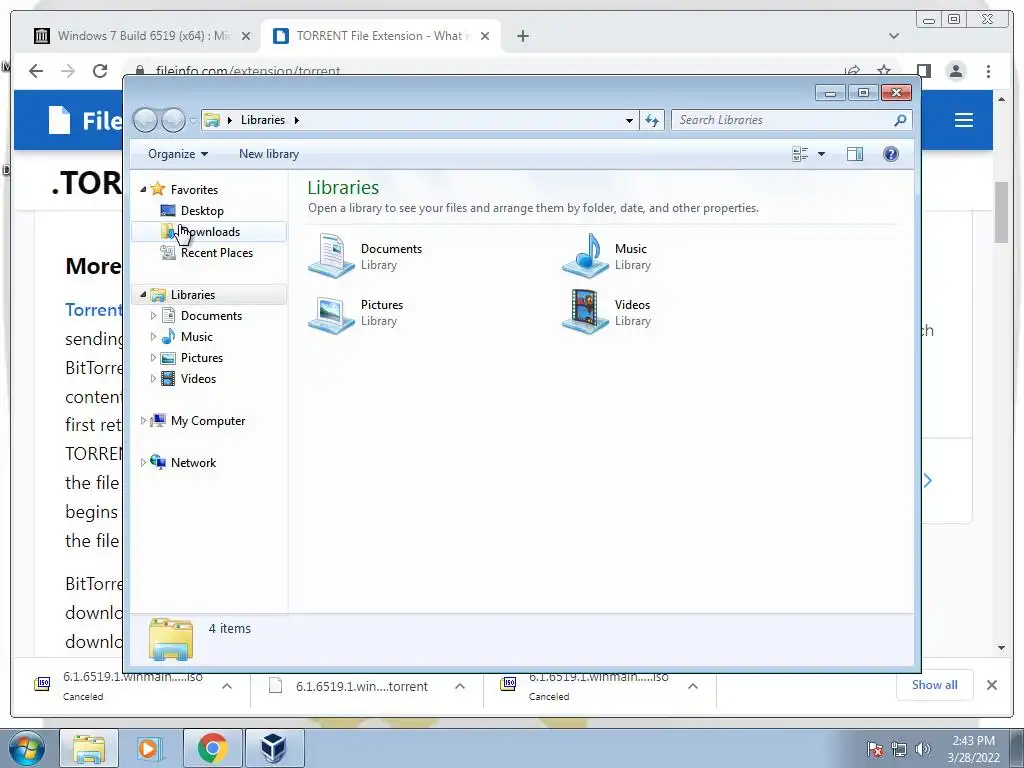Select Network in navigation pane
This screenshot has height=768, width=1024.
pos(193,462)
